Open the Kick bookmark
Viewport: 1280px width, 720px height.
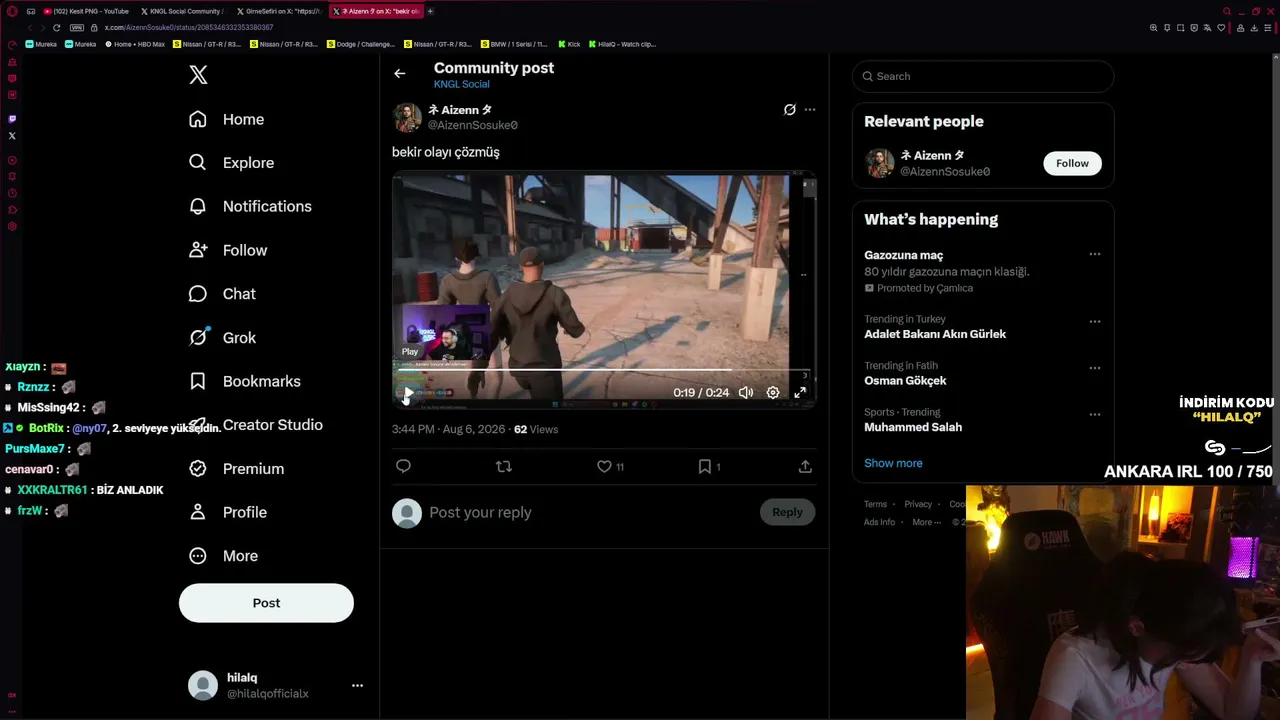point(569,44)
